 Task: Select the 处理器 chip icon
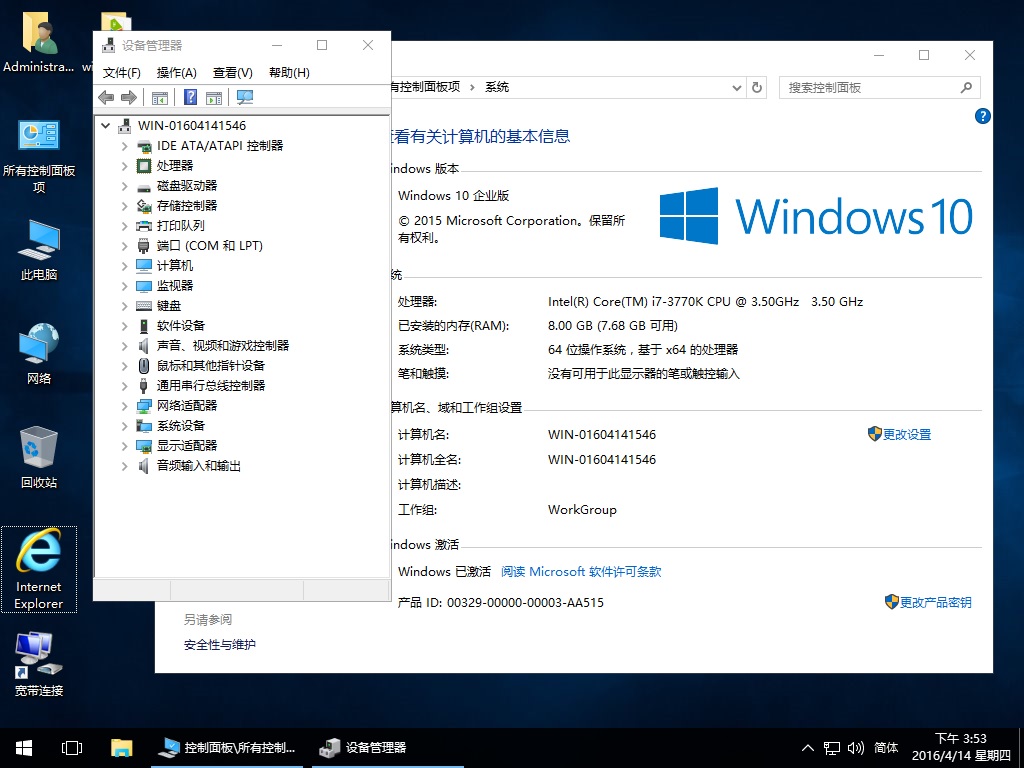click(x=144, y=166)
